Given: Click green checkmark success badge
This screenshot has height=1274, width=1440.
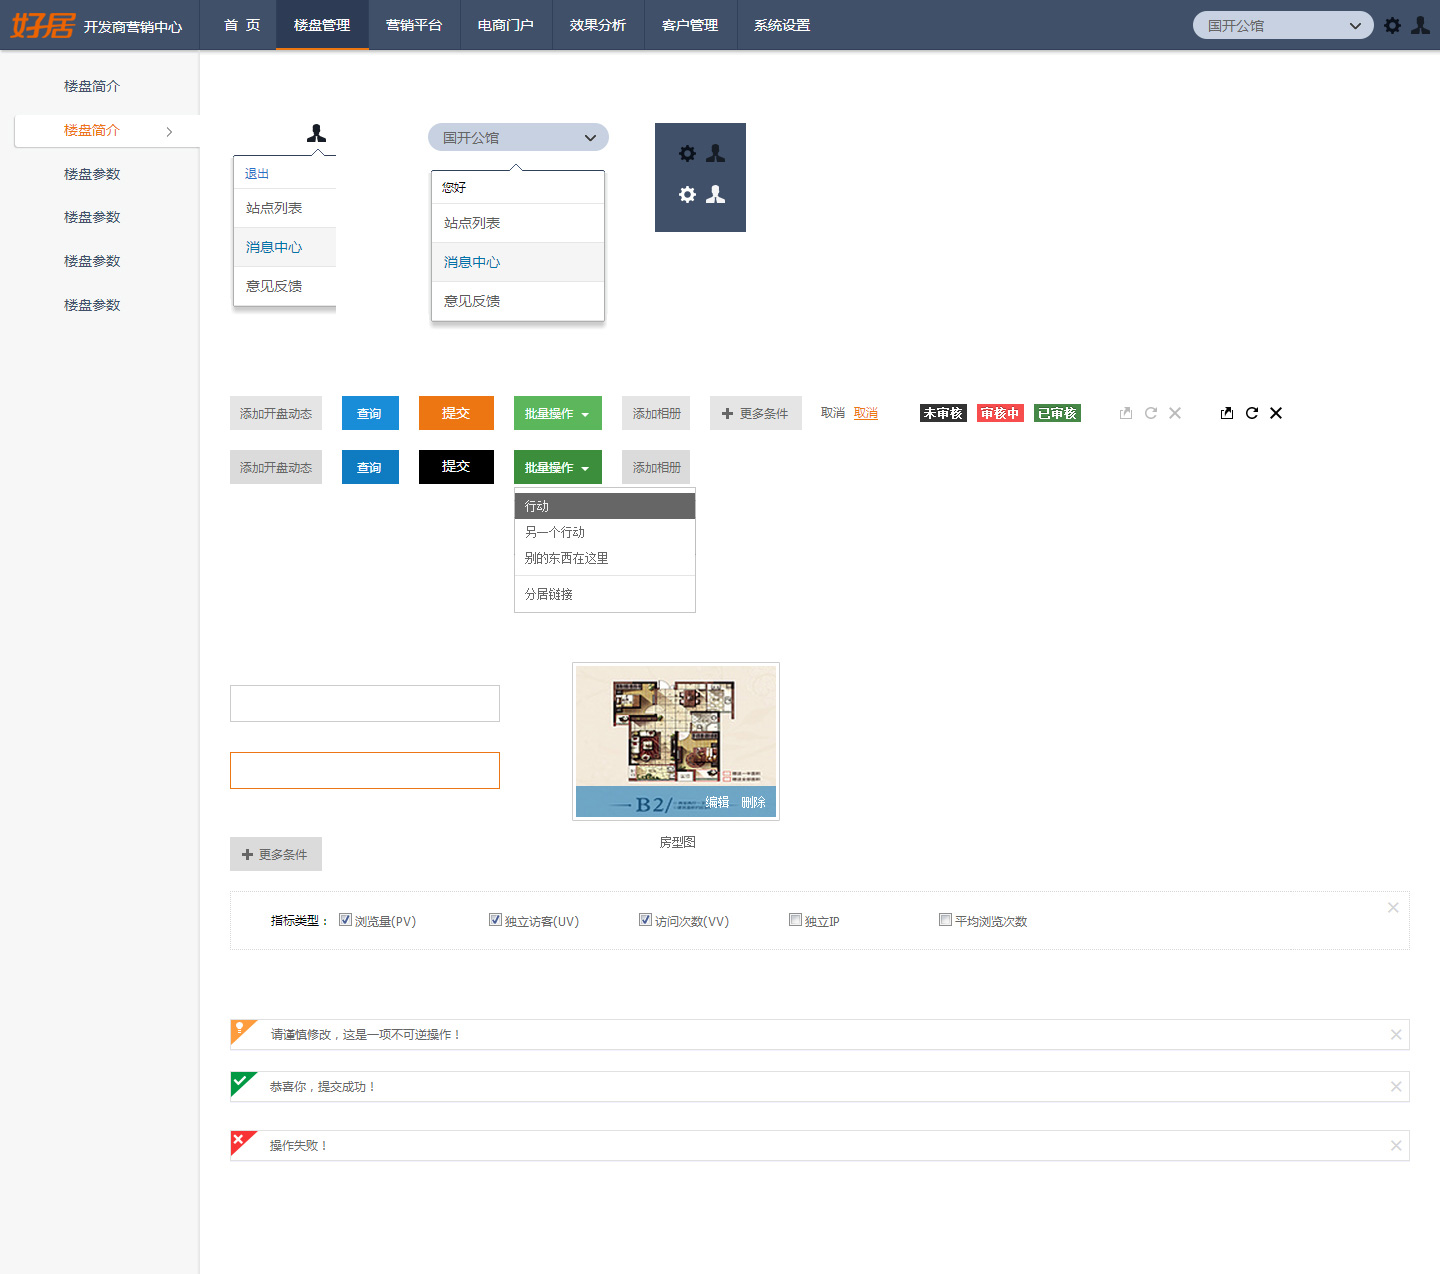Looking at the screenshot, I should pyautogui.click(x=240, y=1081).
